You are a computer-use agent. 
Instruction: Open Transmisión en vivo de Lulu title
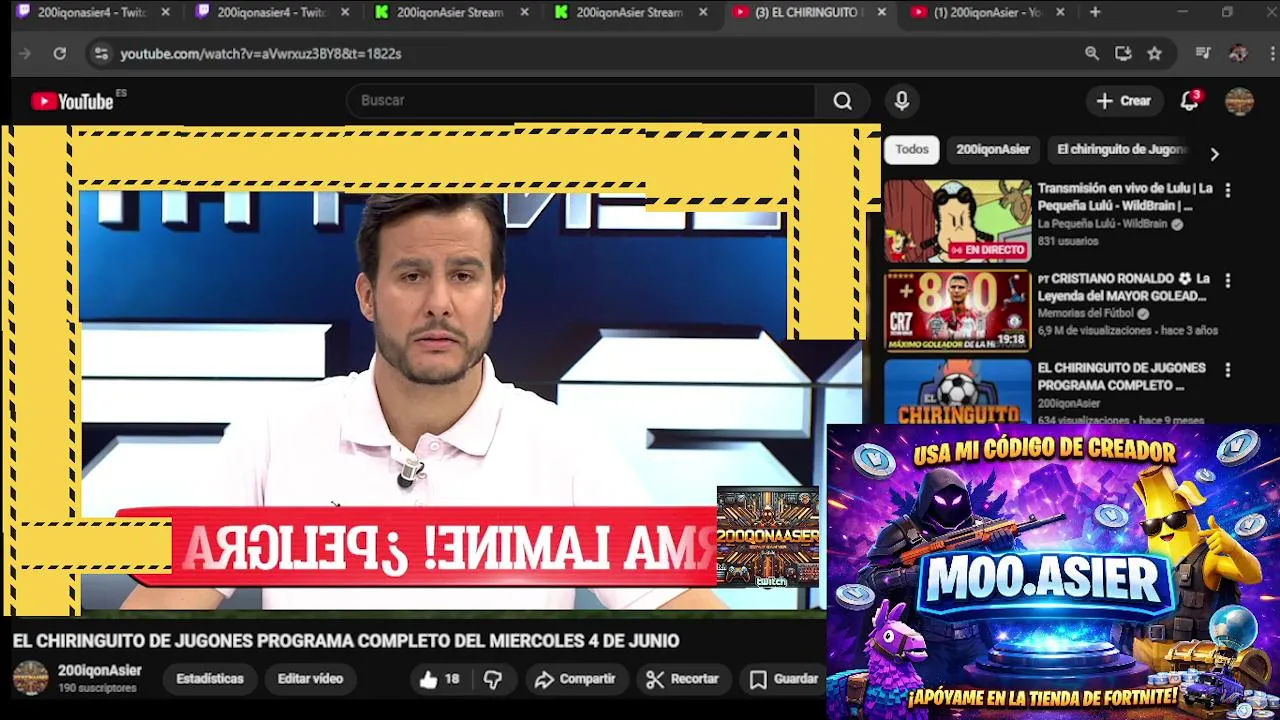(1125, 197)
